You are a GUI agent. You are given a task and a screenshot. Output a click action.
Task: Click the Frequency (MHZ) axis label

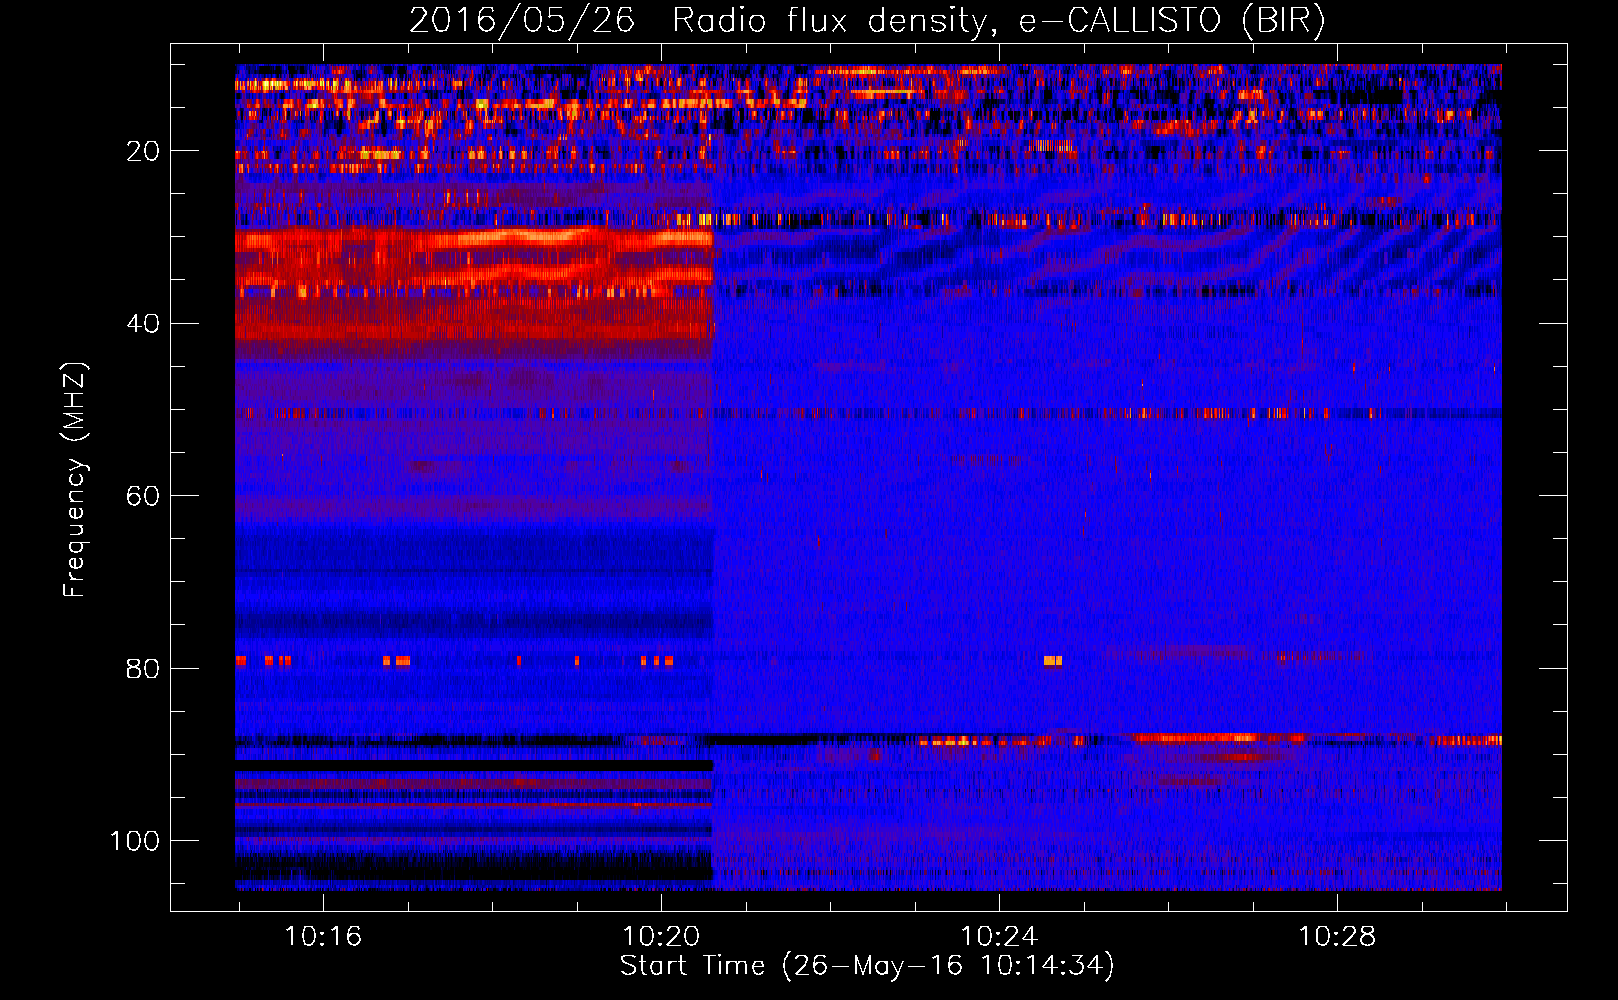pos(75,479)
